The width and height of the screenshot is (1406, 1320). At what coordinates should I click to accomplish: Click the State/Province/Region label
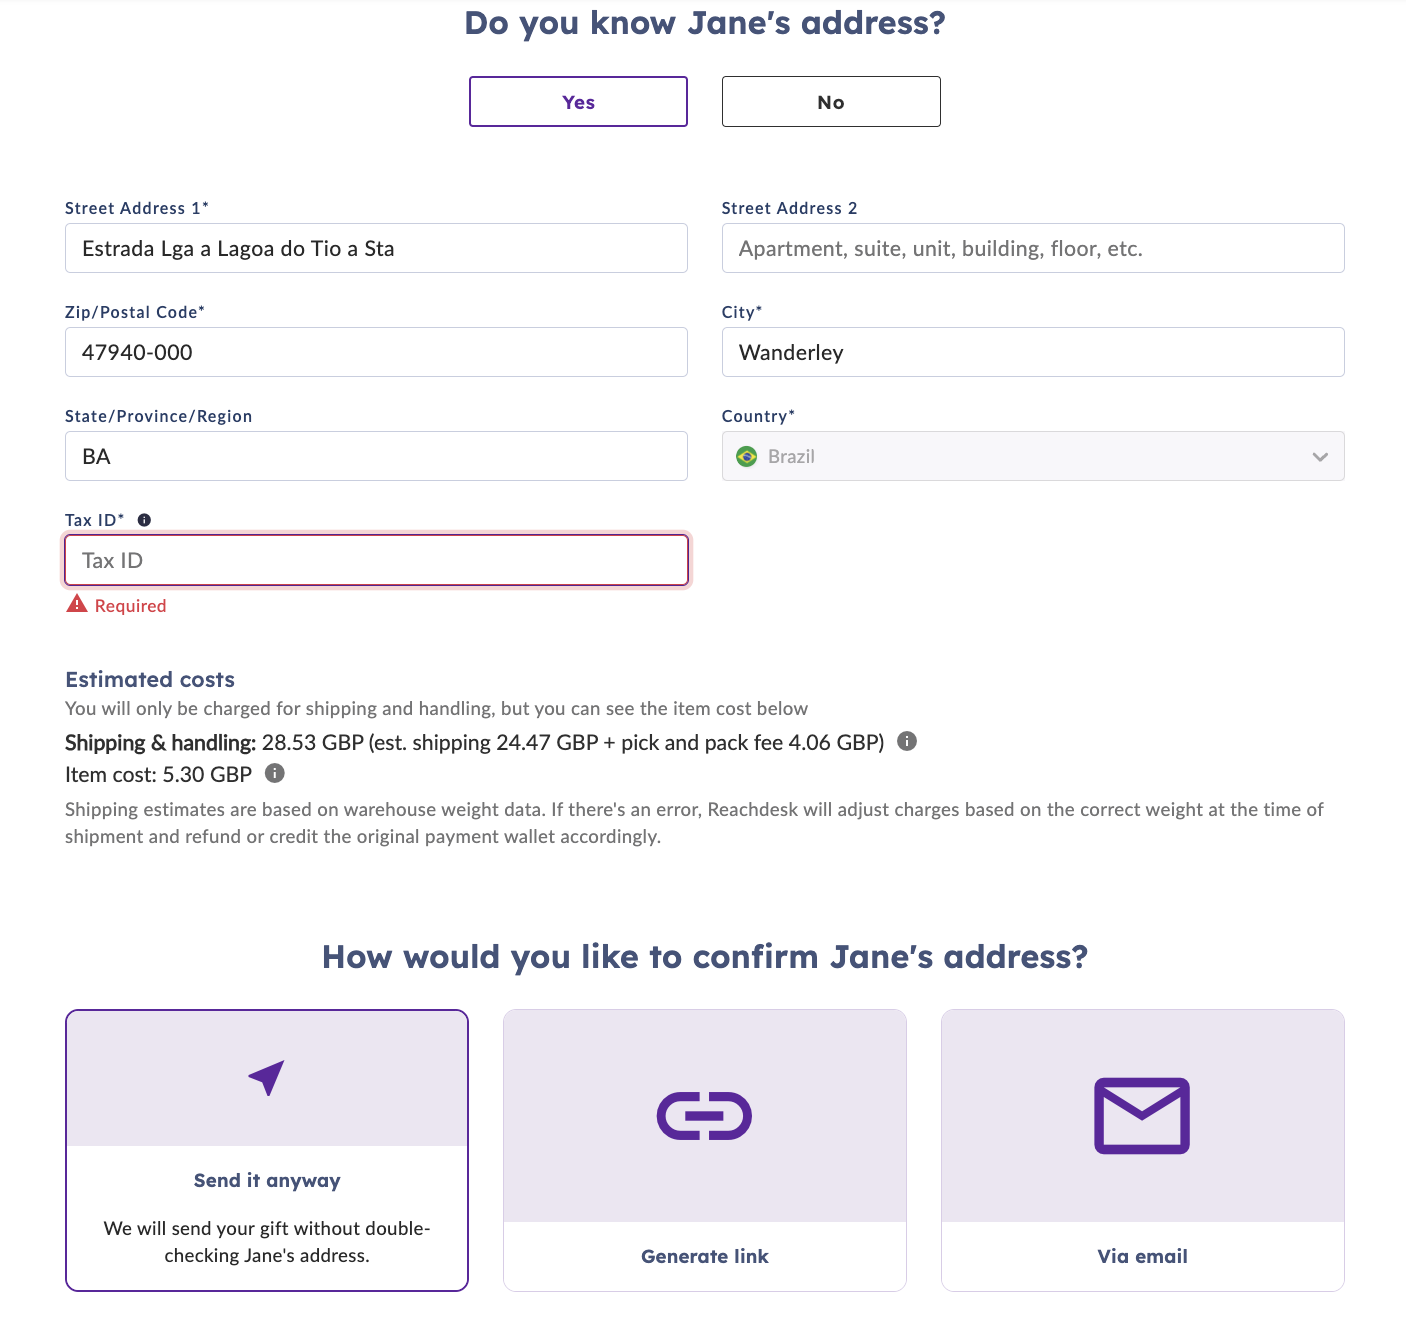(x=158, y=416)
